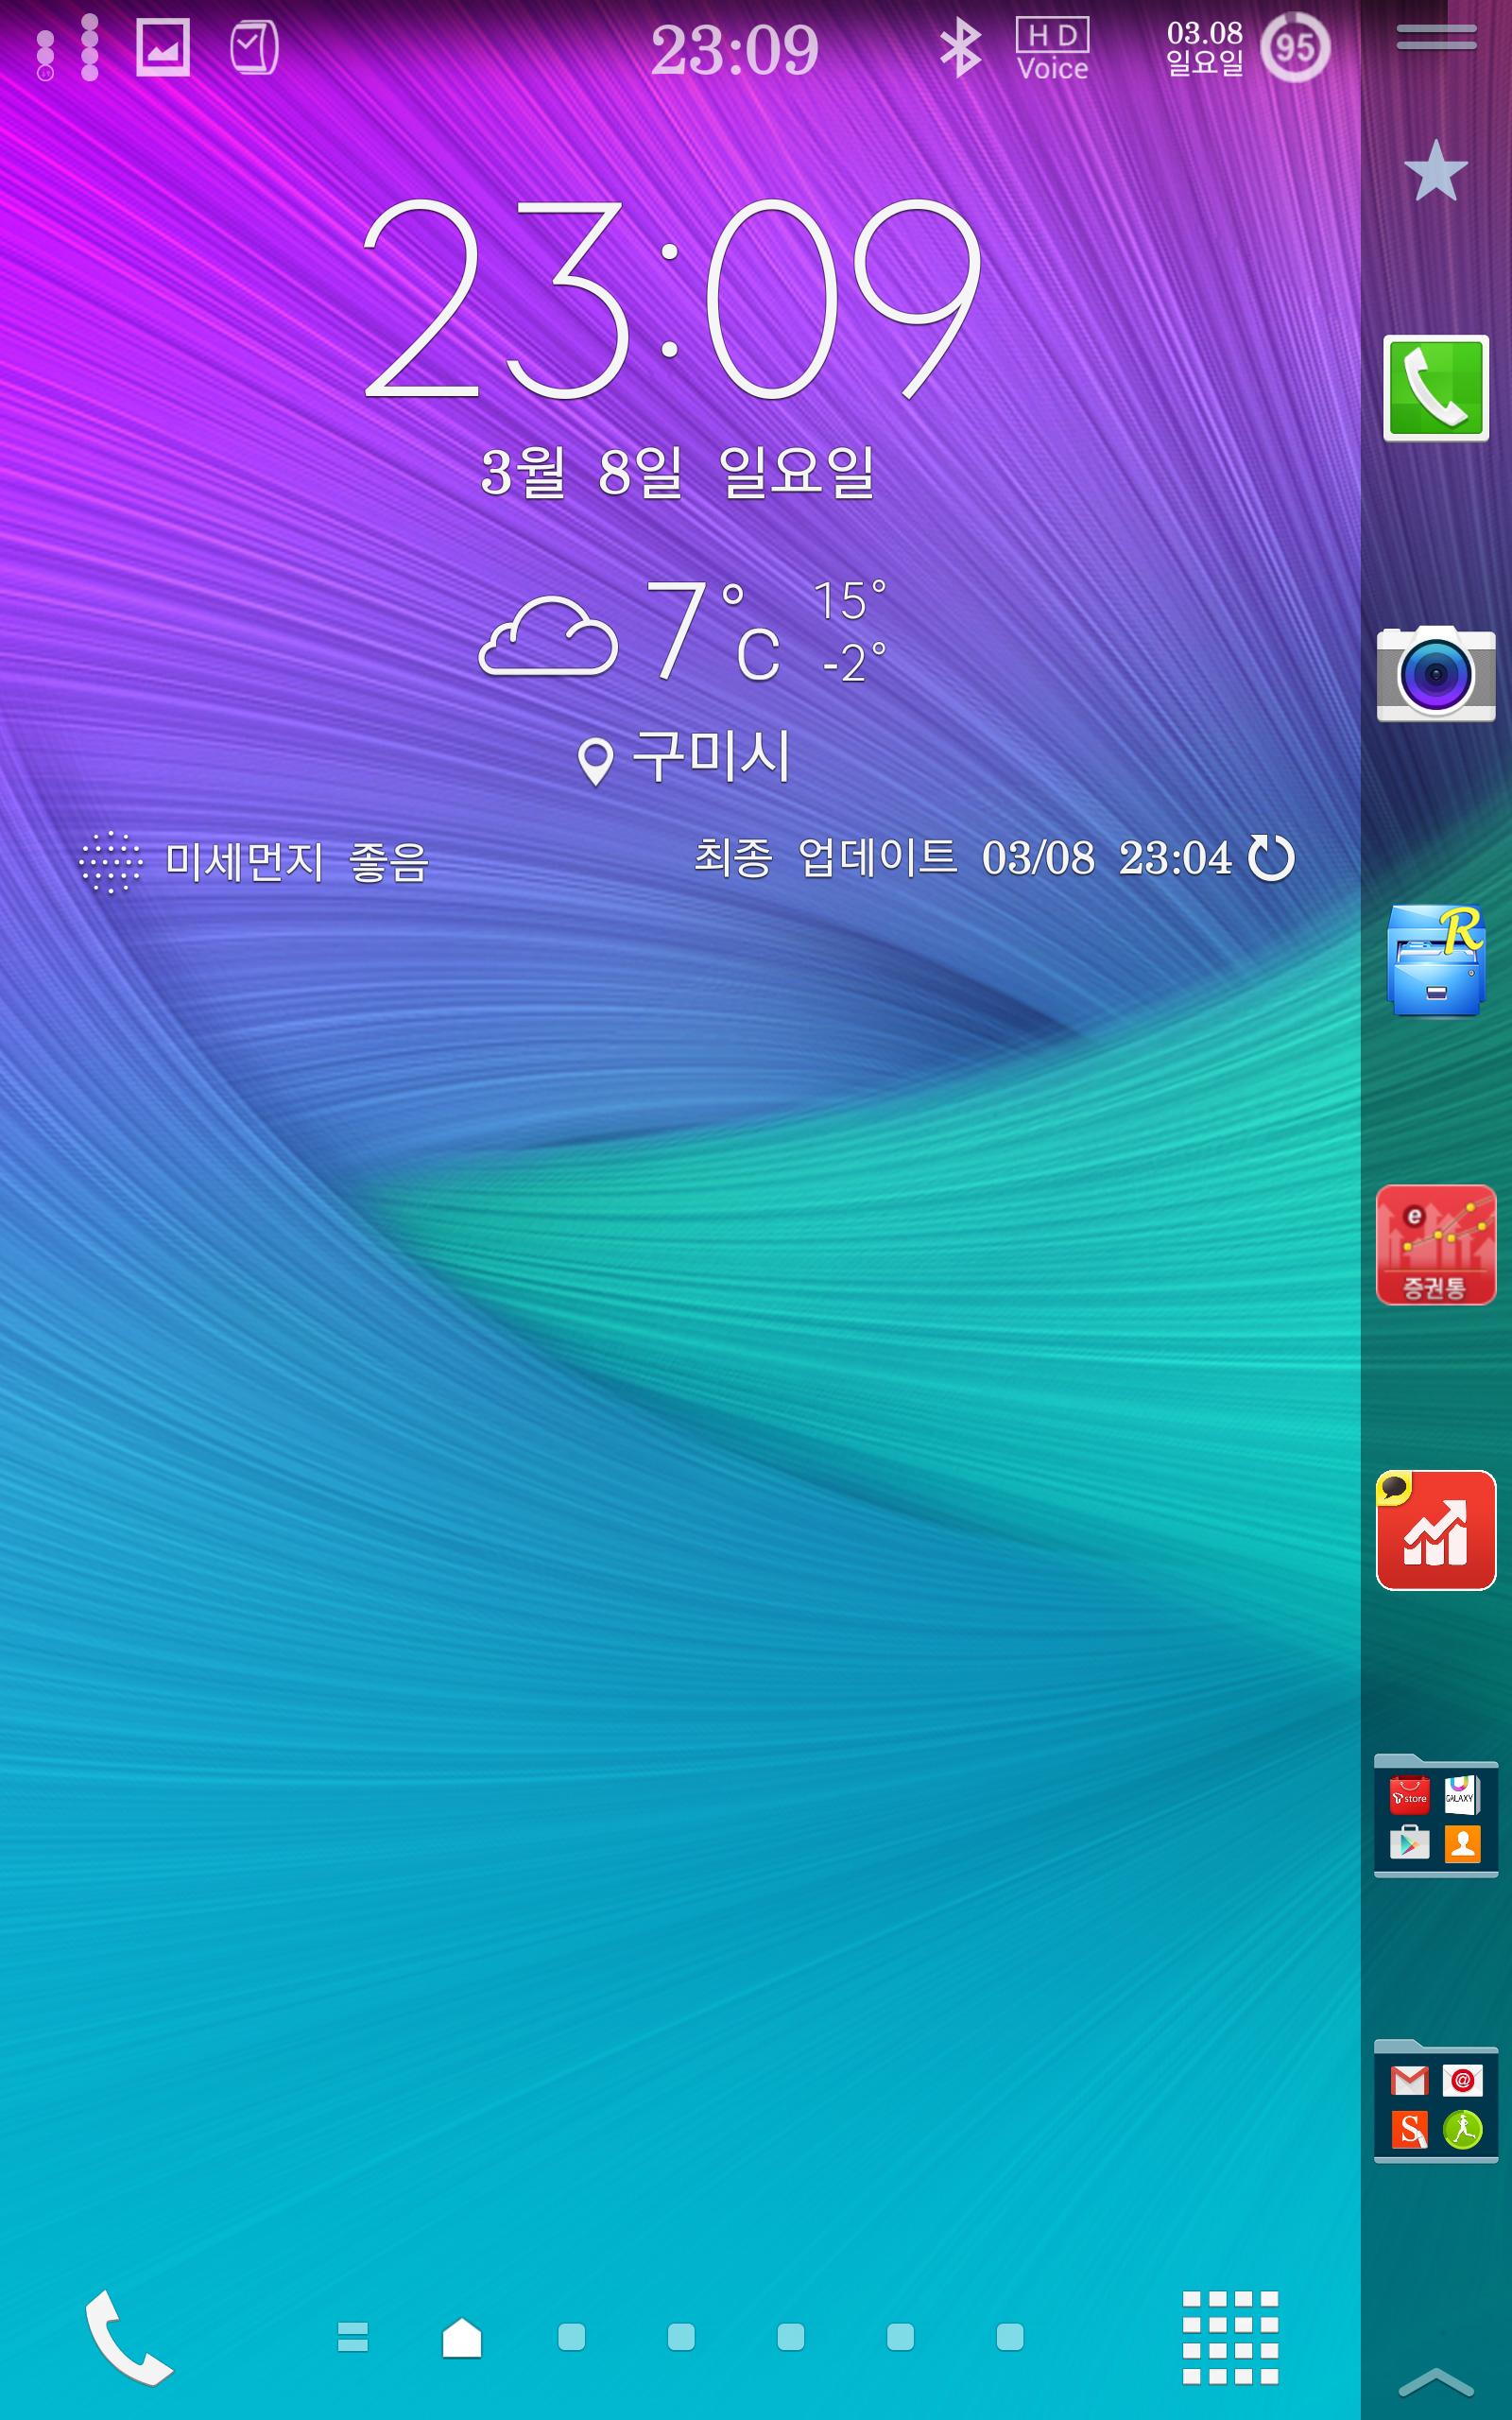Tap the phone dialer shortcut in dock
The width and height of the screenshot is (1512, 2420).
coord(128,2337)
